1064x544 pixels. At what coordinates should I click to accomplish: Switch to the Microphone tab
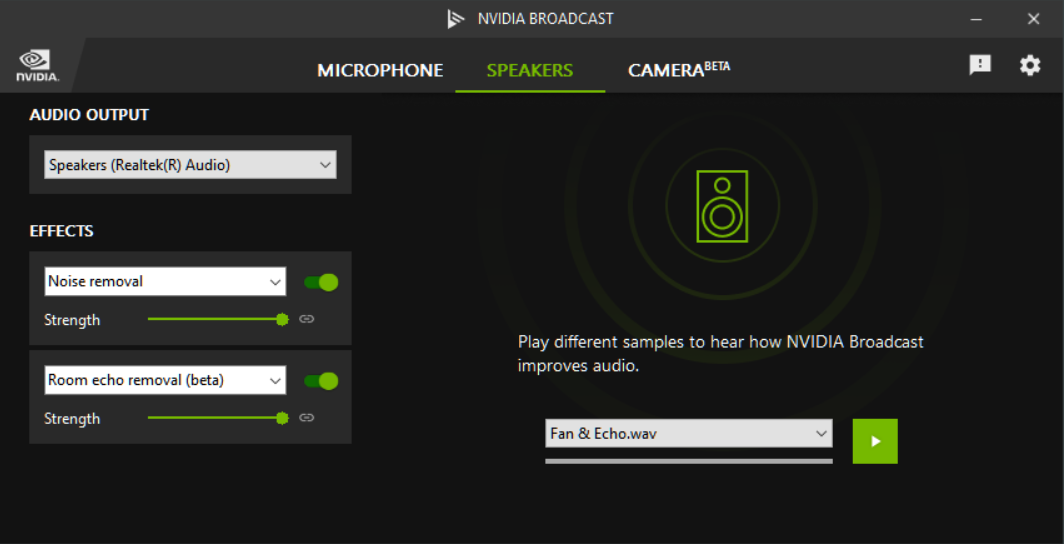[380, 71]
